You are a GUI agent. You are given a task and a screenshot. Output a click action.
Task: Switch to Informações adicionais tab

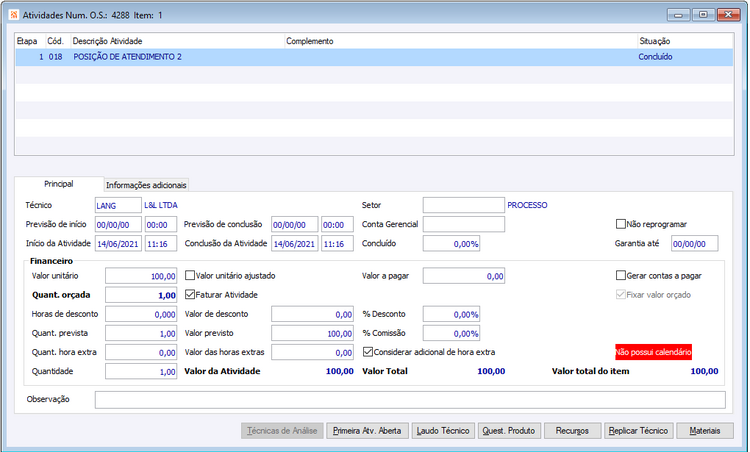(x=146, y=185)
